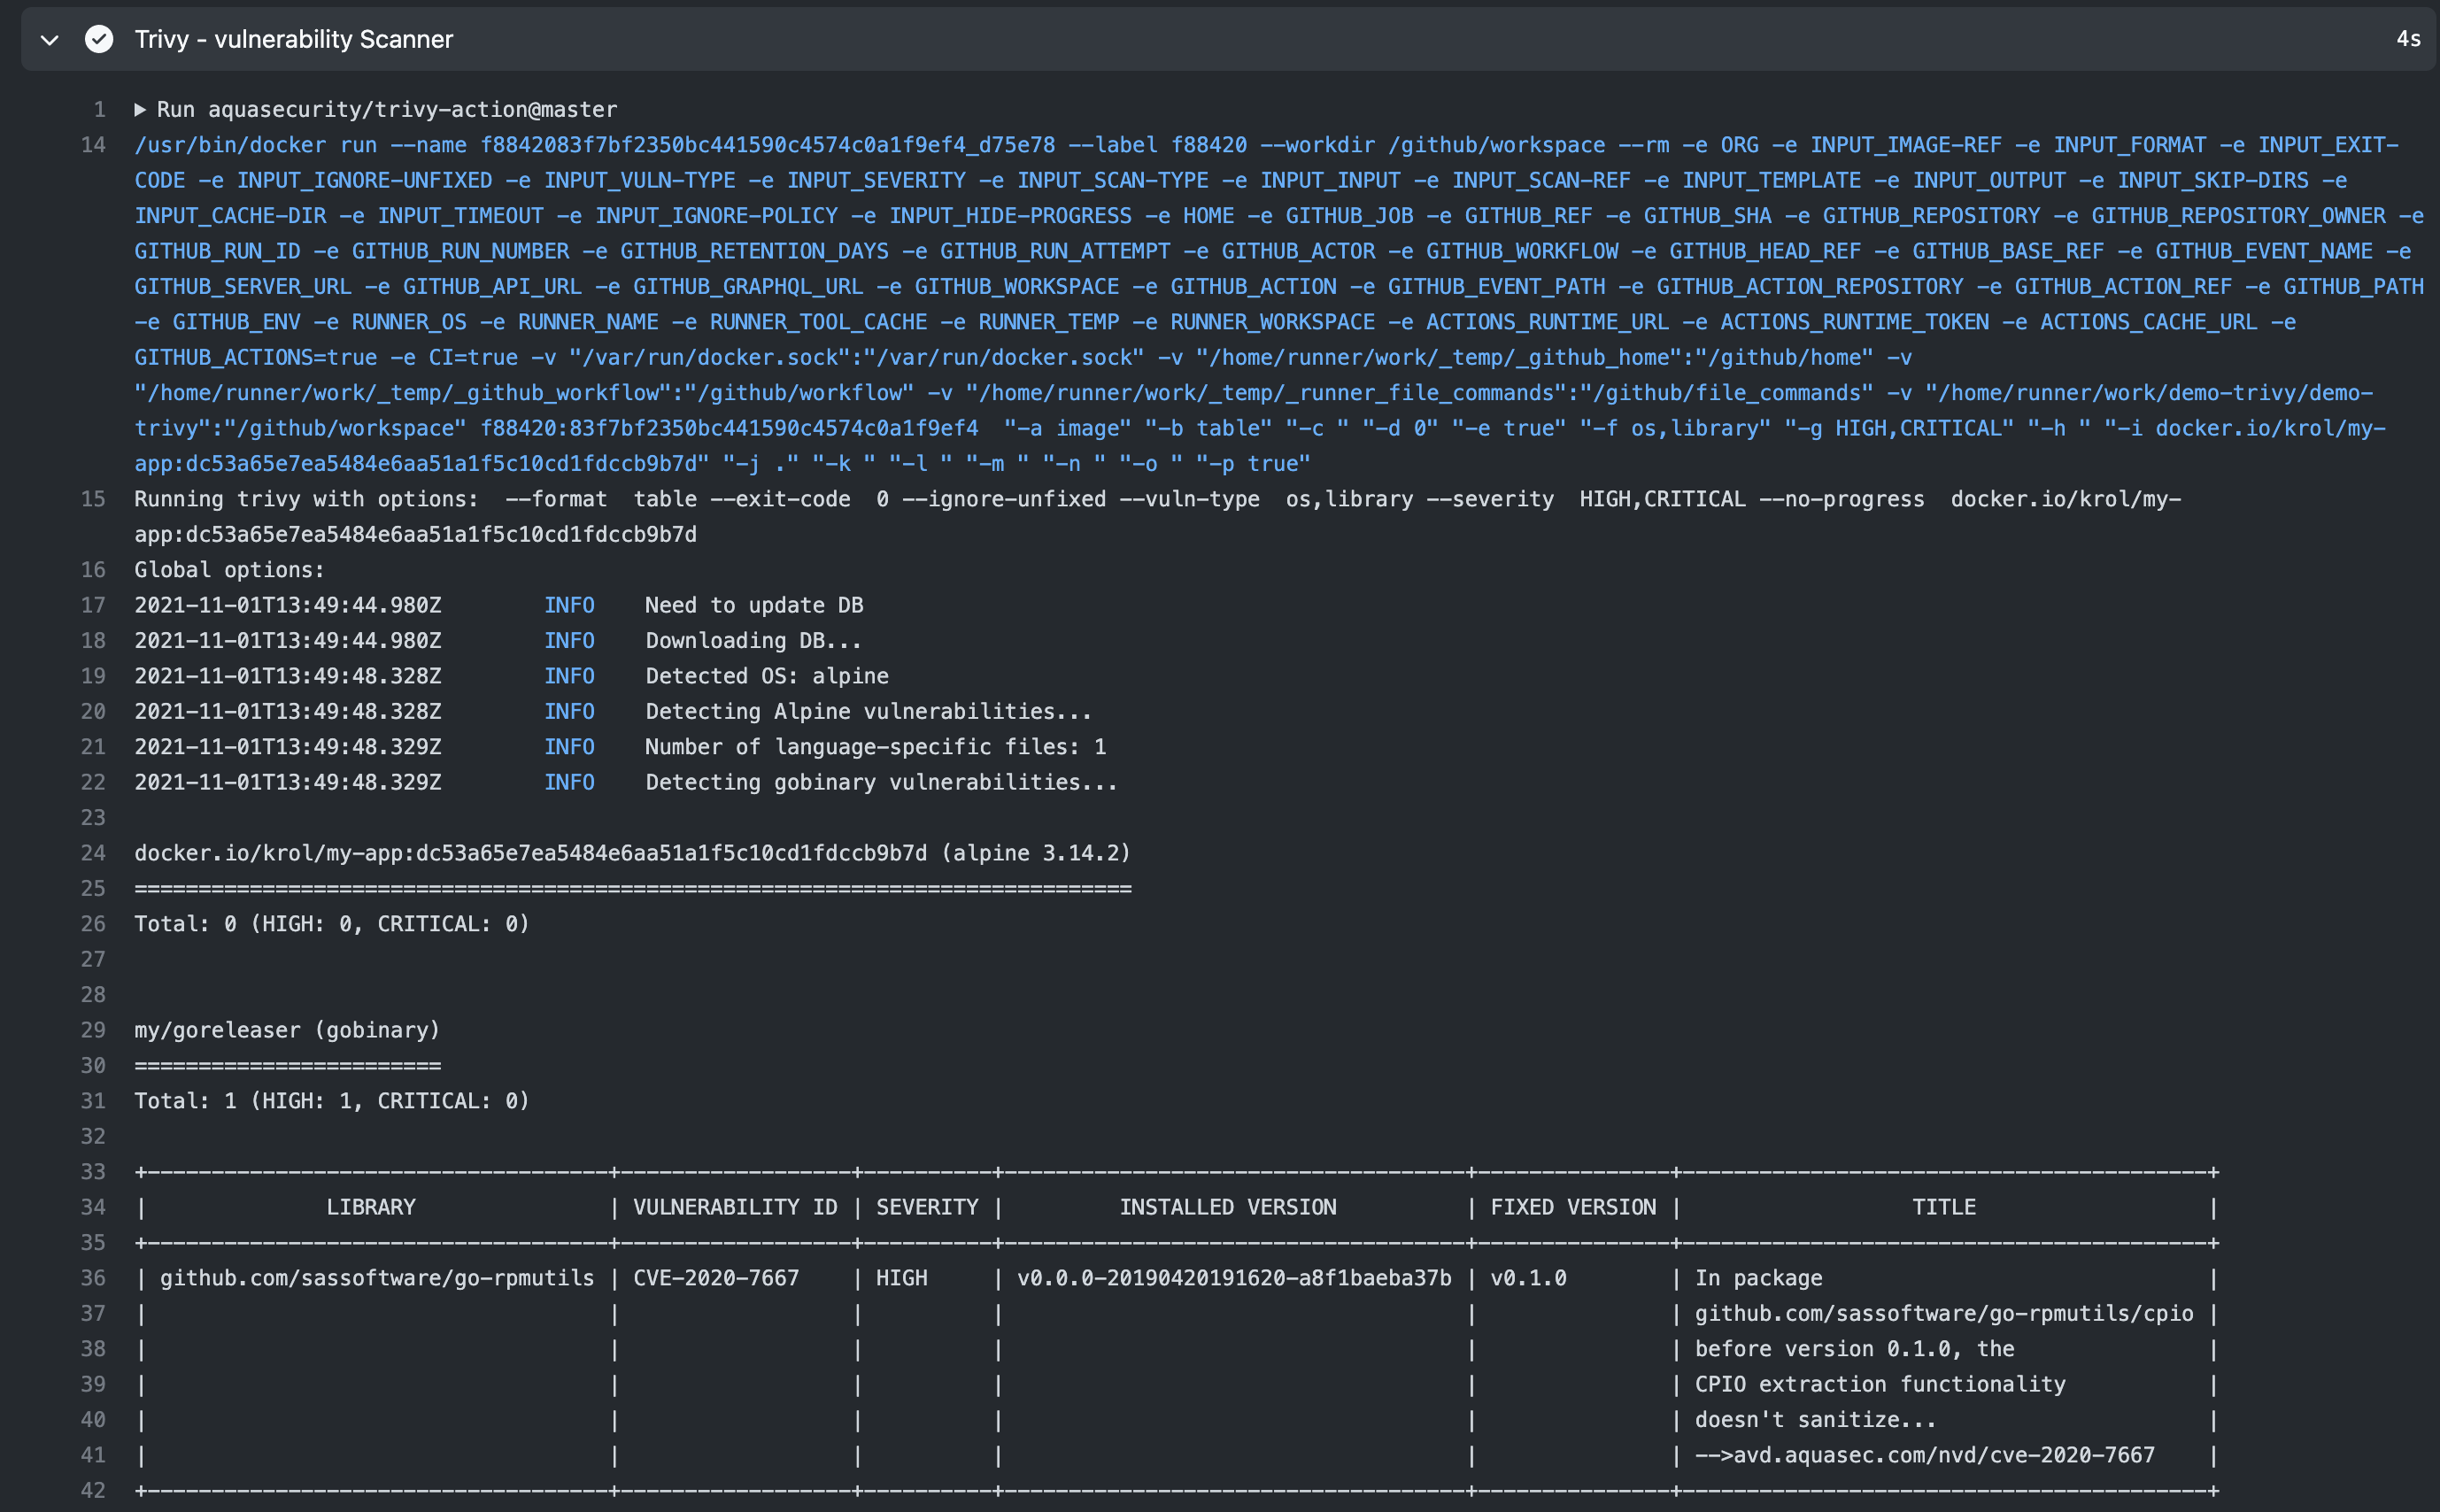Image resolution: width=2440 pixels, height=1512 pixels.
Task: Click 'my/goreleaser (gobinary)' heading
Action: click(x=287, y=1030)
